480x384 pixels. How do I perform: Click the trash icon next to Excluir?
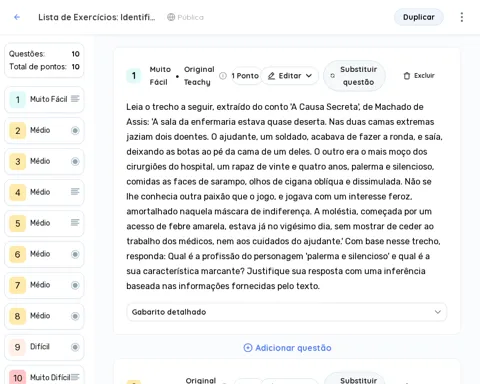pos(407,76)
